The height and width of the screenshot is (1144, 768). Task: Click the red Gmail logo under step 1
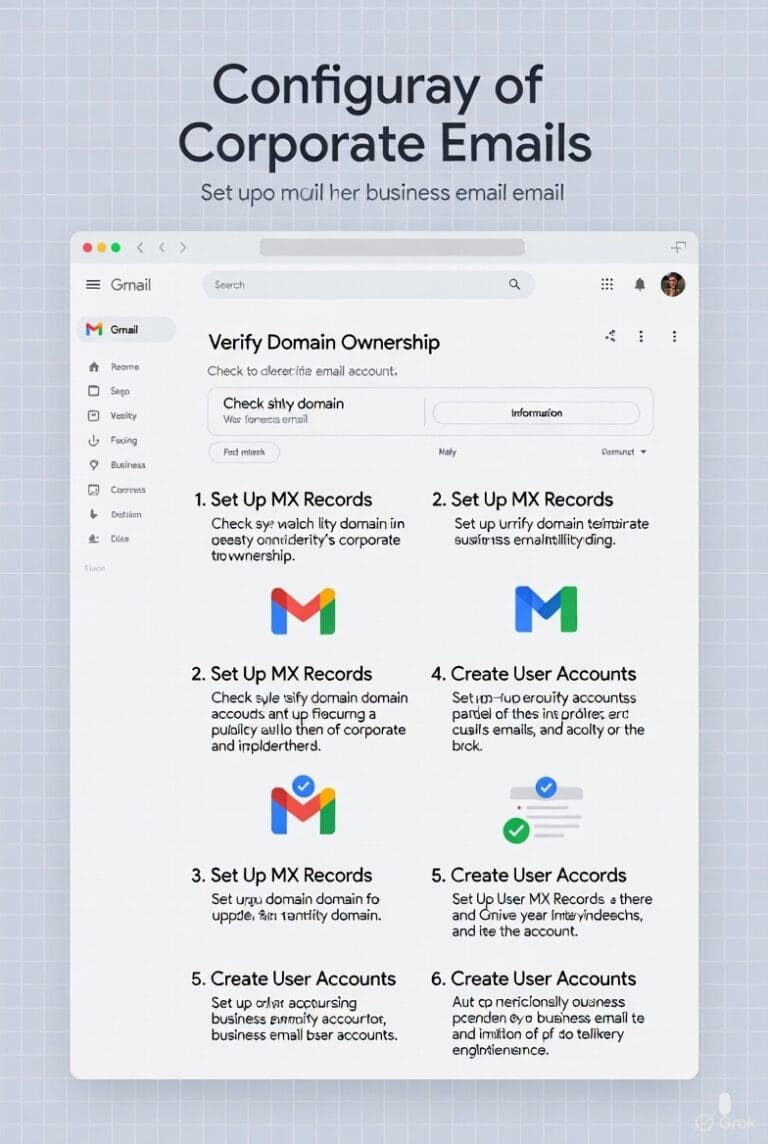(x=303, y=611)
